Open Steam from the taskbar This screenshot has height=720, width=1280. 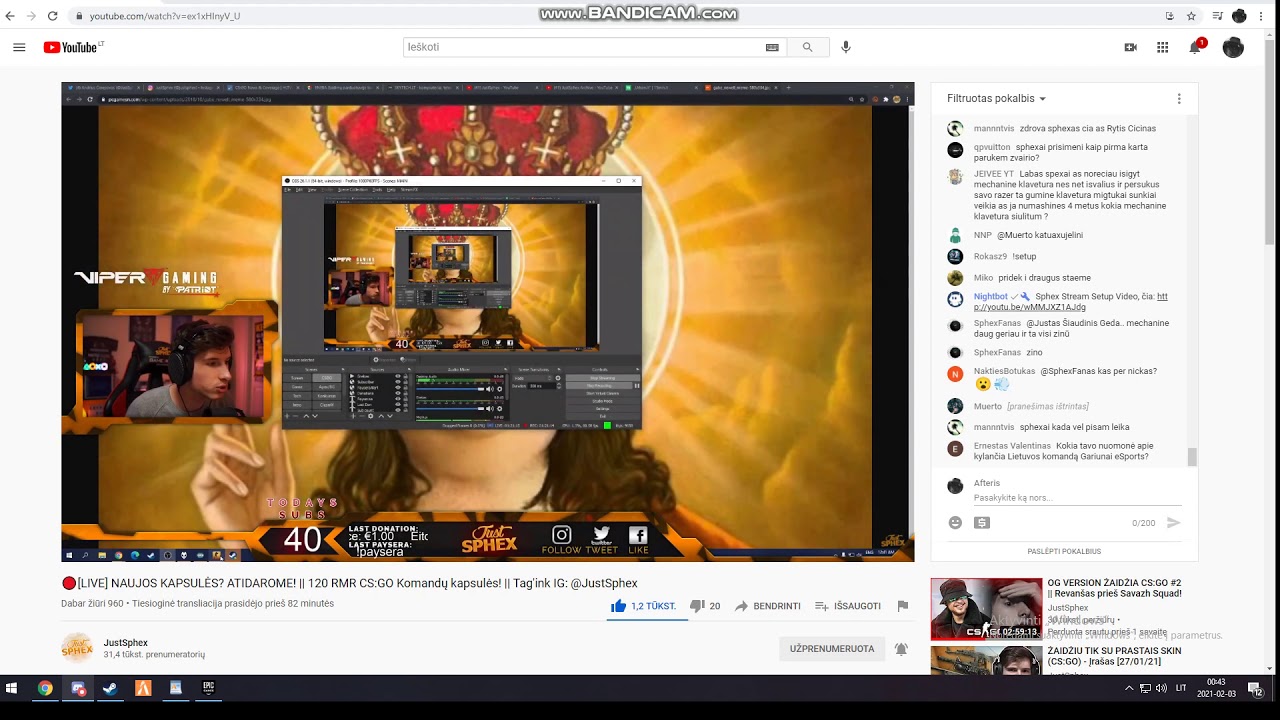pyautogui.click(x=110, y=688)
